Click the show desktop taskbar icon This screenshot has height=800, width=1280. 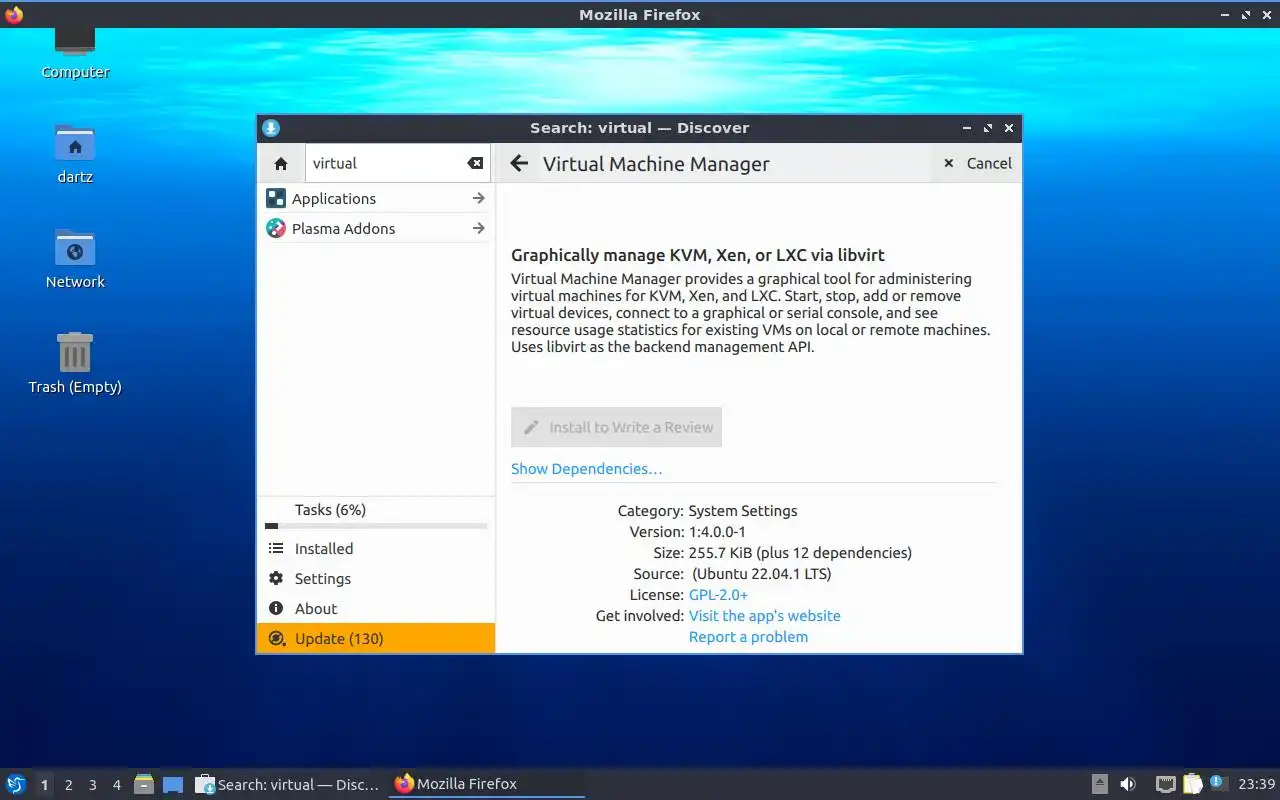pyautogui.click(x=173, y=785)
